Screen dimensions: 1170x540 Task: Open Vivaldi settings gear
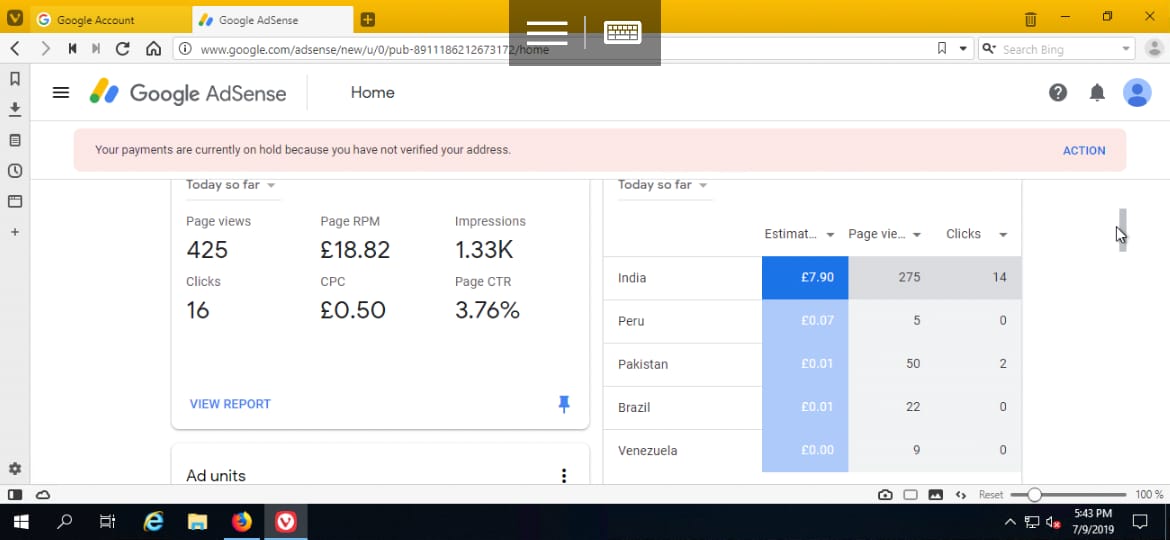(14, 469)
